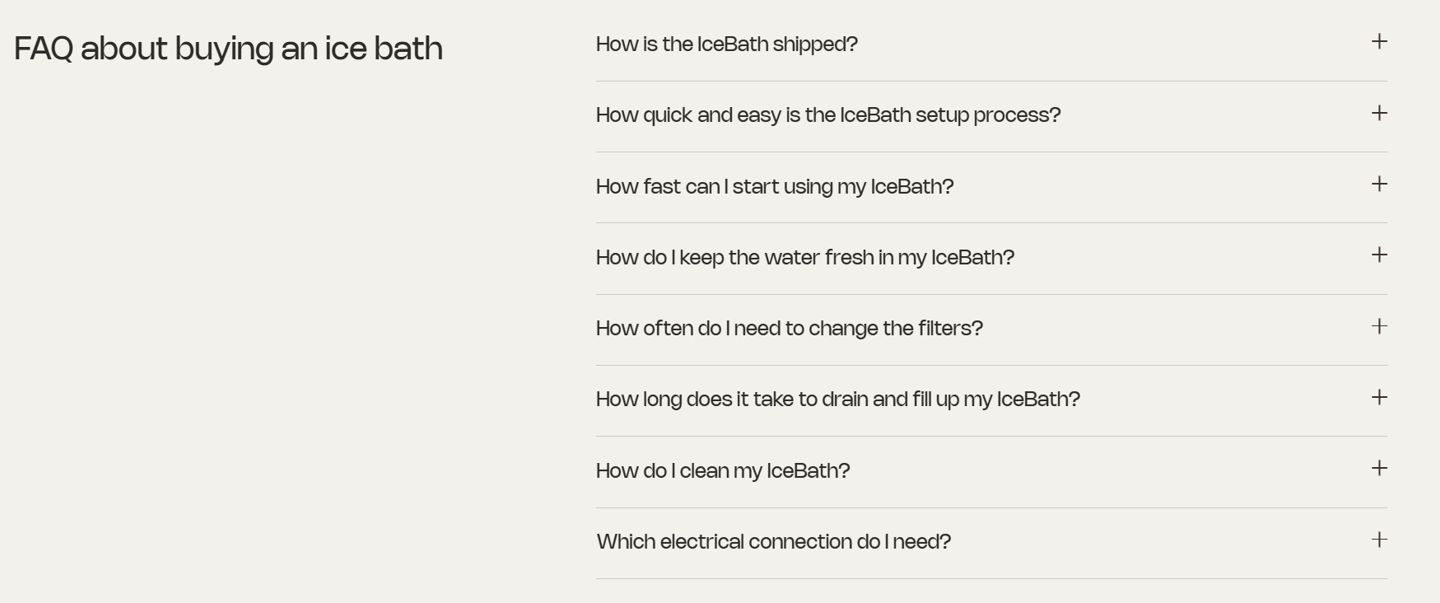
Task: Open 'How do I clean my IceBath?' text
Action: [722, 471]
